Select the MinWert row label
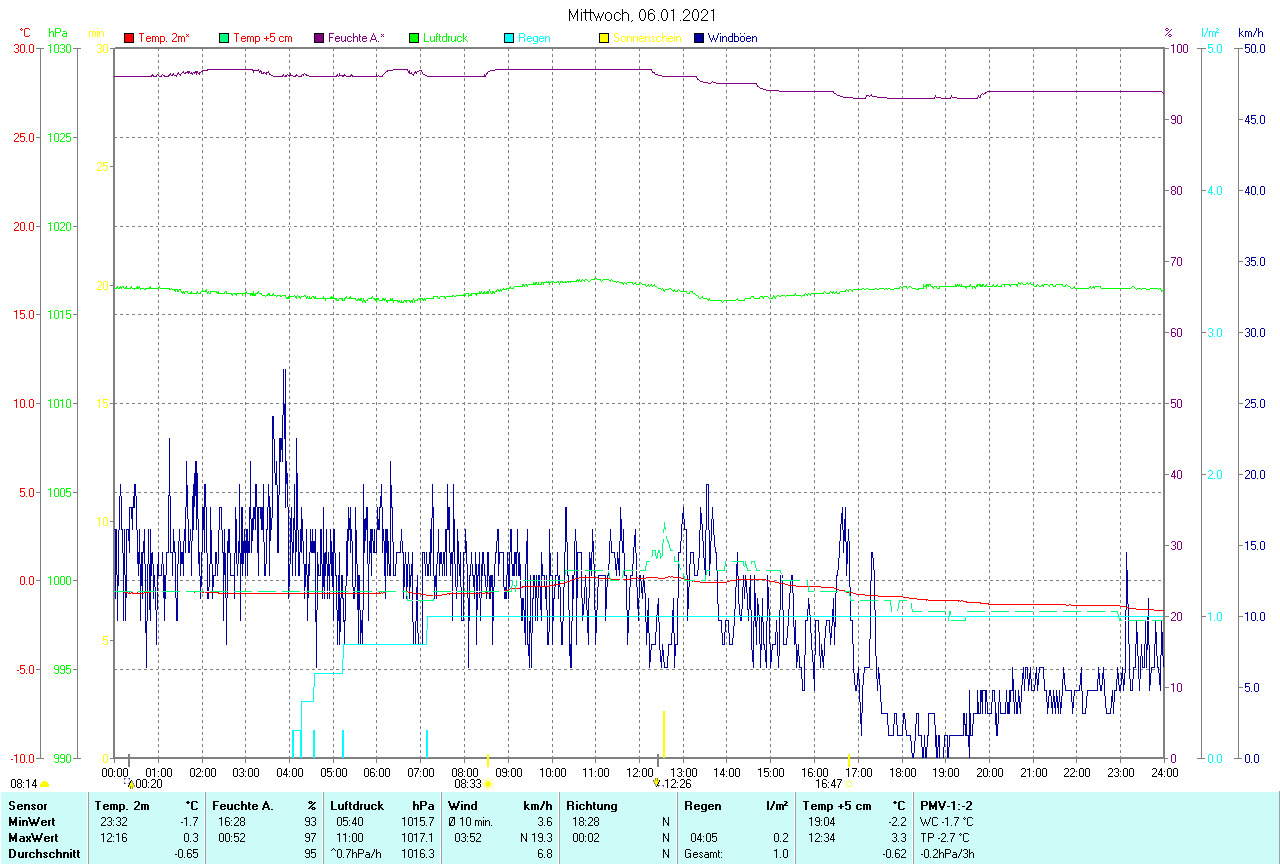 (31, 822)
